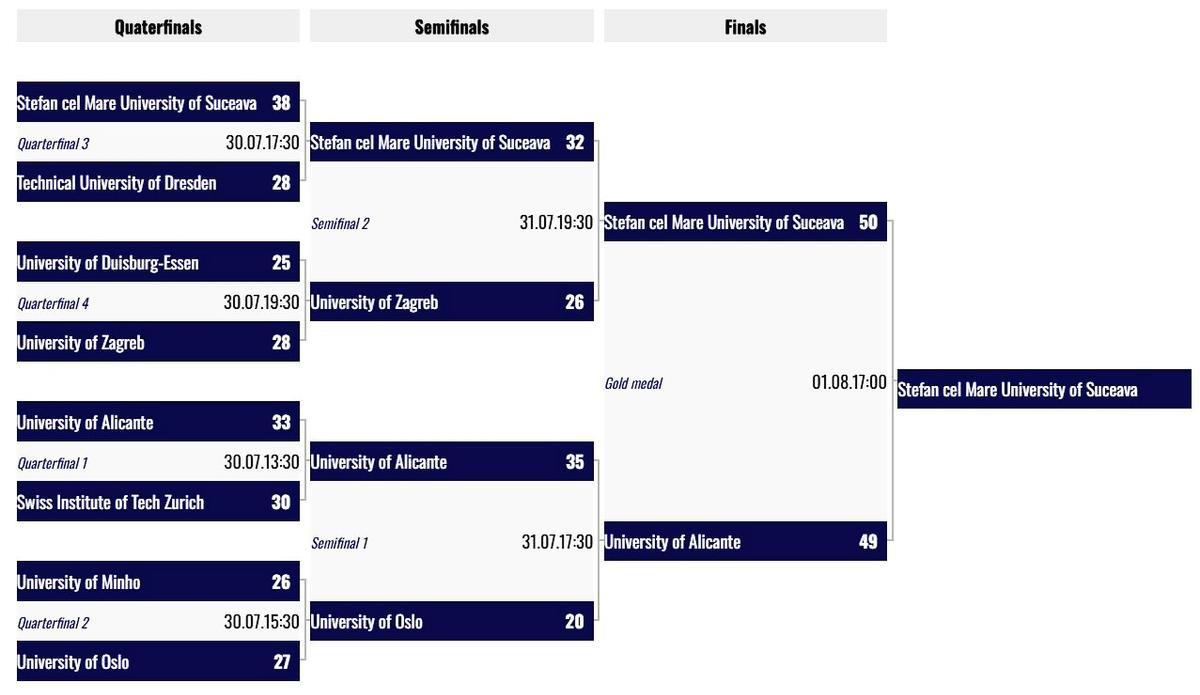Select Stefan cel Mare score 50 in Finals
Viewport: 1200px width, 695px height.
tap(868, 222)
